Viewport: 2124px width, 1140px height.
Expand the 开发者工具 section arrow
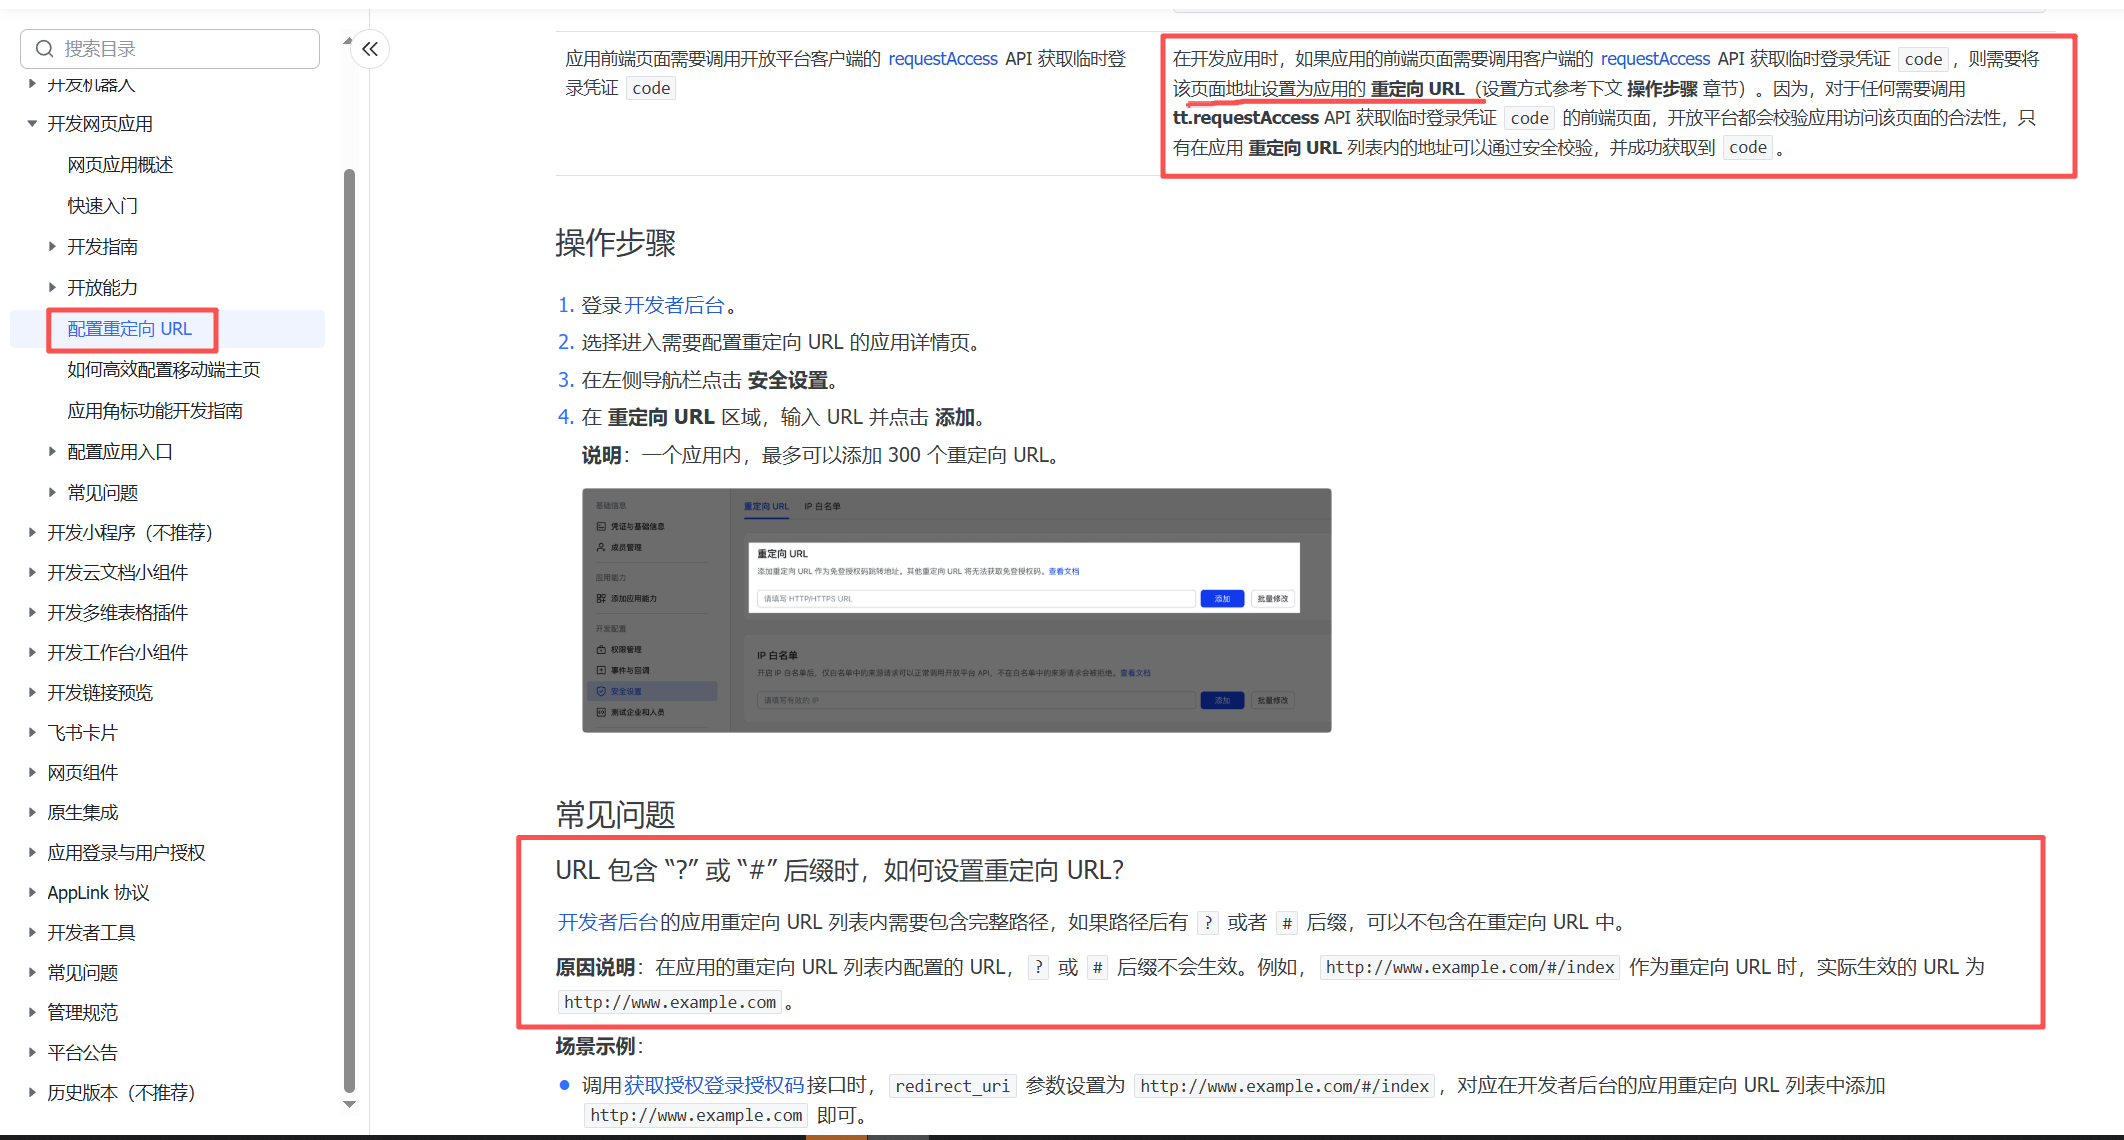coord(32,933)
